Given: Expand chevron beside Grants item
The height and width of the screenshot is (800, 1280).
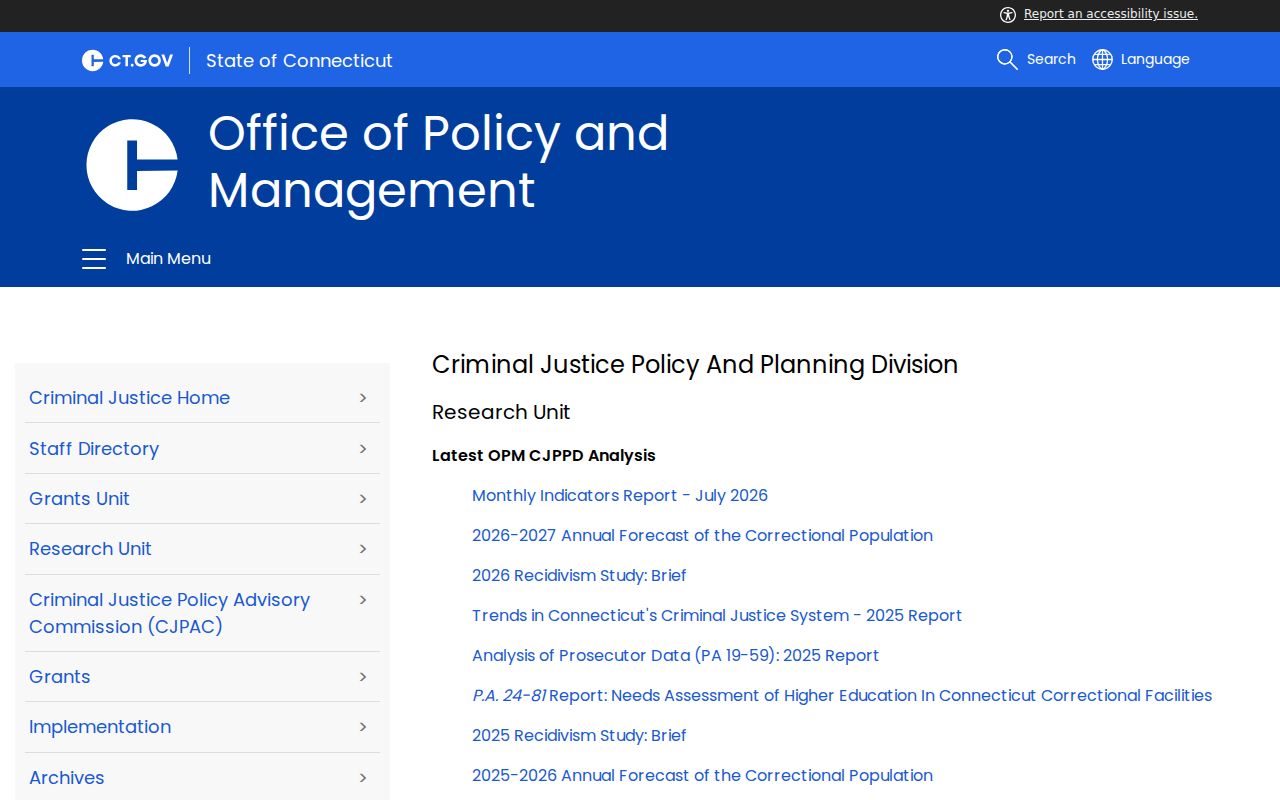Looking at the screenshot, I should coord(363,676).
